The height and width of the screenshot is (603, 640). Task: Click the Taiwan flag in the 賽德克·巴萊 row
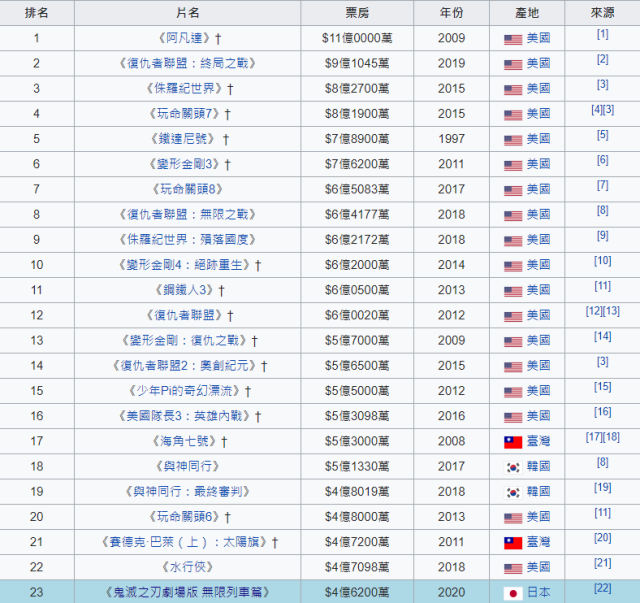tap(513, 542)
